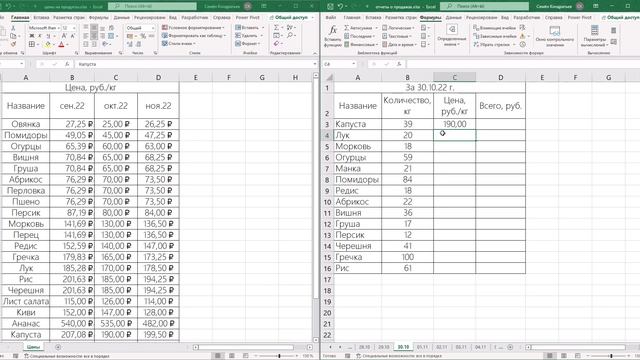Click fx button on left window formula bar
The image size is (640, 360).
click(67, 64)
